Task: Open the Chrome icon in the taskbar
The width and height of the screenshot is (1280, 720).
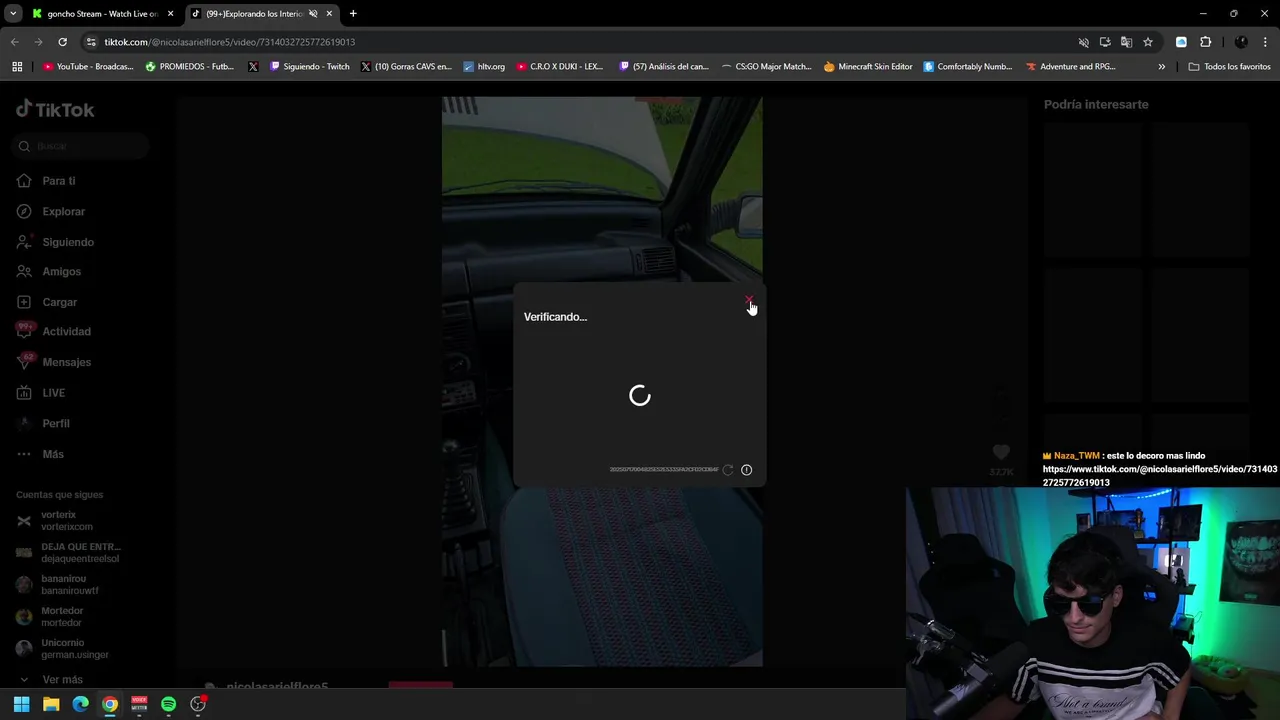Action: [x=110, y=705]
